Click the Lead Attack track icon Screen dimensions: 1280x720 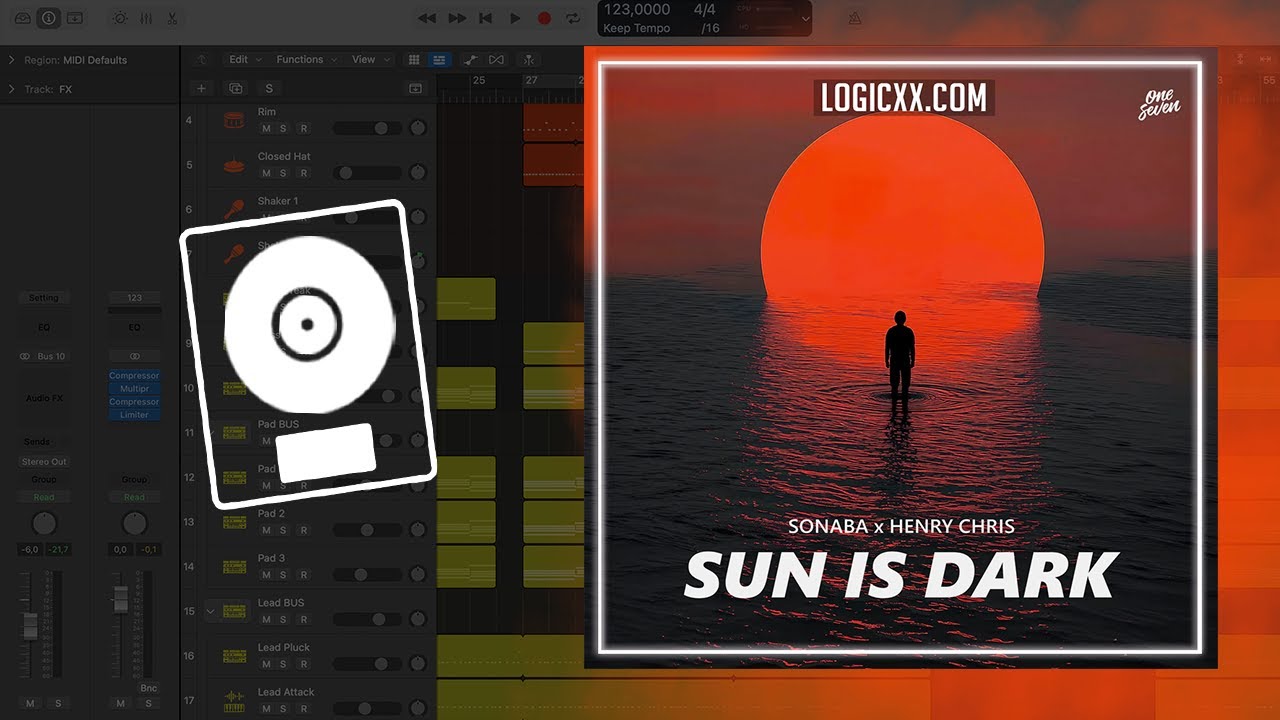pyautogui.click(x=234, y=700)
